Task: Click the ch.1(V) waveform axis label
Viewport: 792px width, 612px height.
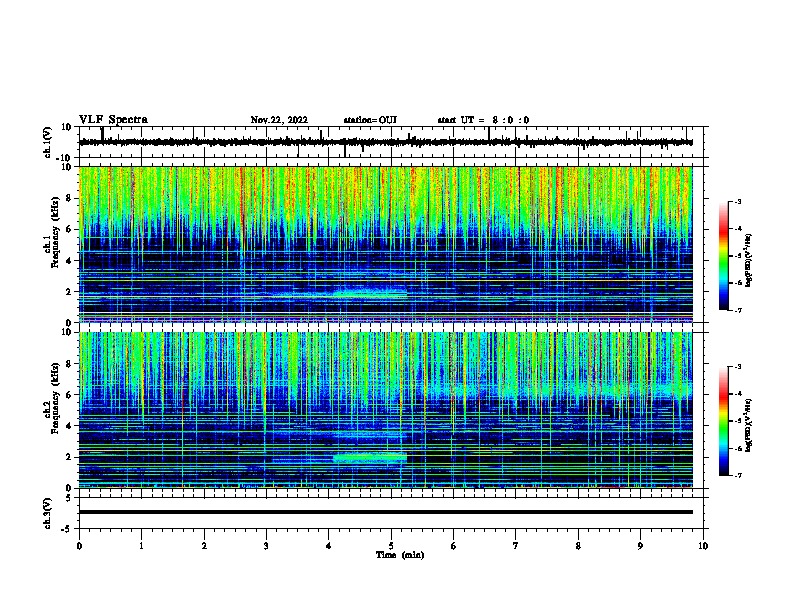Action: [x=48, y=142]
